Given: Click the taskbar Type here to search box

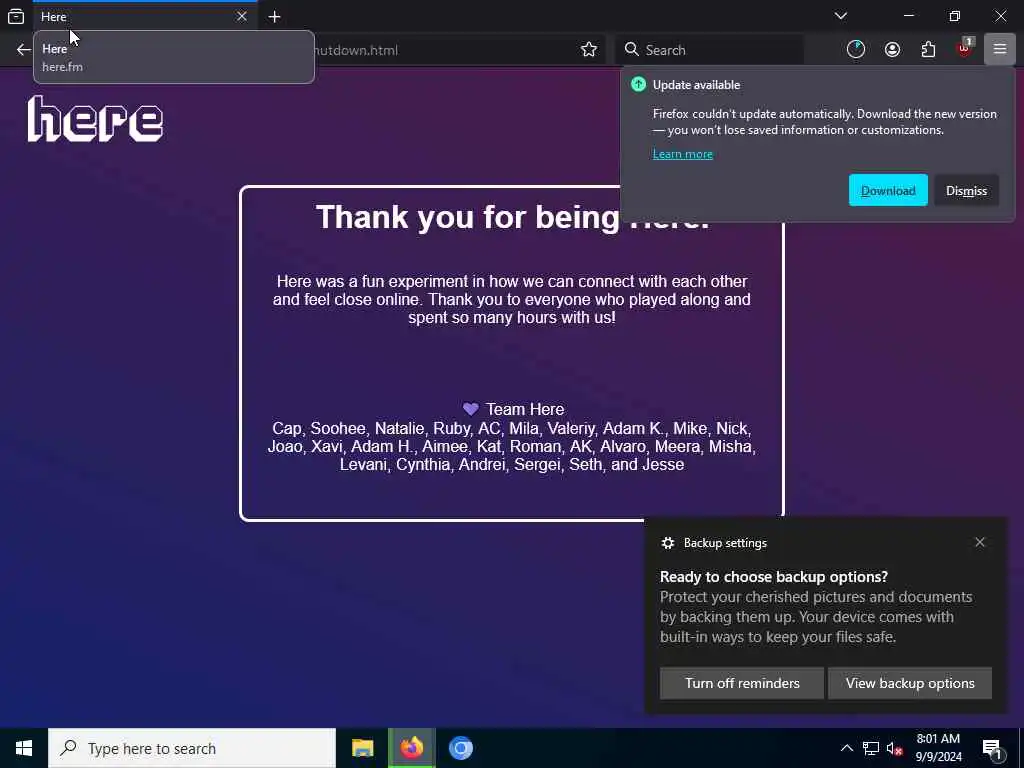Looking at the screenshot, I should pyautogui.click(x=192, y=748).
